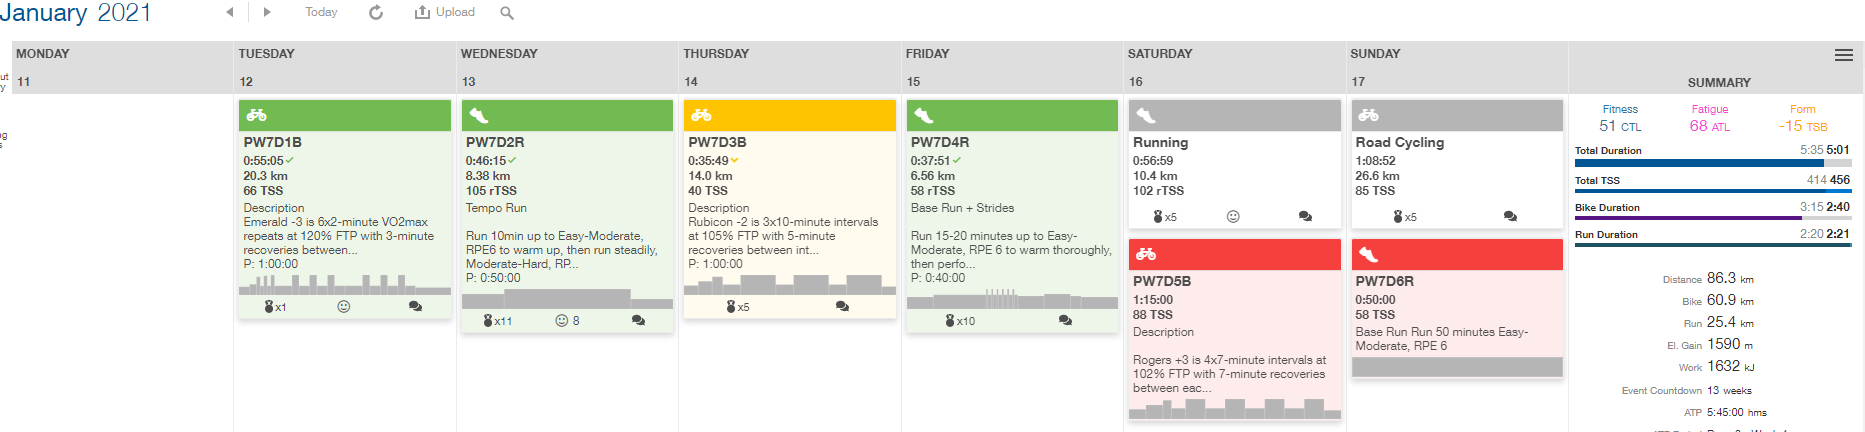Go to the previous week with left arrow
Screen dimensions: 1865x432
point(230,12)
